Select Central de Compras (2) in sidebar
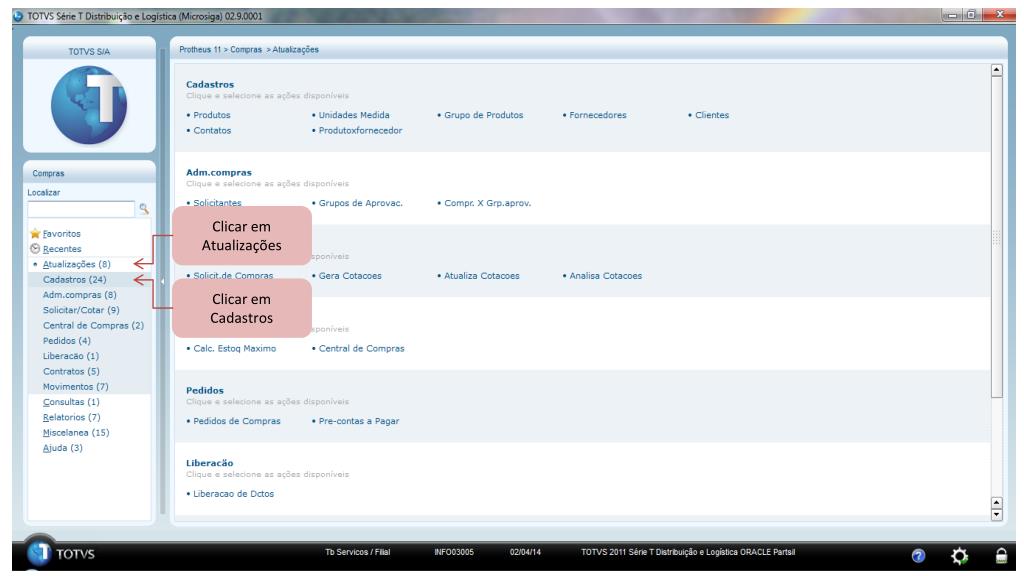 pyautogui.click(x=93, y=325)
